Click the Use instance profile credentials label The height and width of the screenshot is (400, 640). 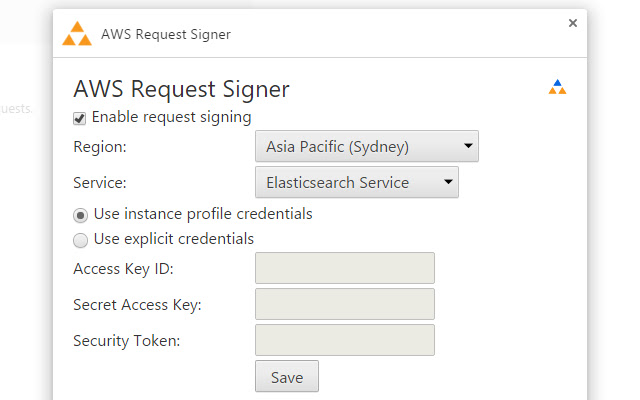click(x=203, y=214)
